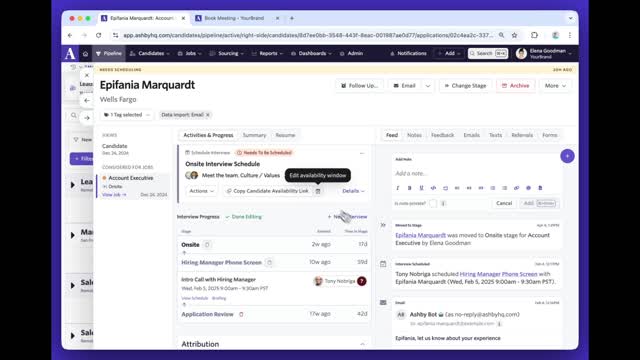Open the More dropdown
Screen dimensions: 640x360
click(555, 86)
